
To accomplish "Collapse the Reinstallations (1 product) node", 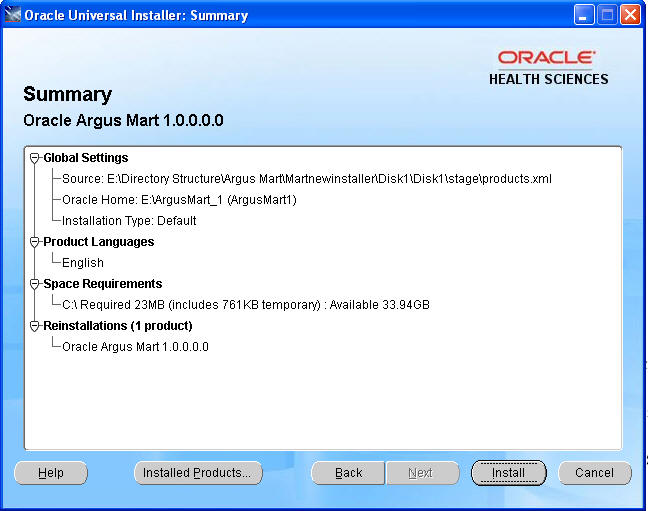I will tap(35, 326).
